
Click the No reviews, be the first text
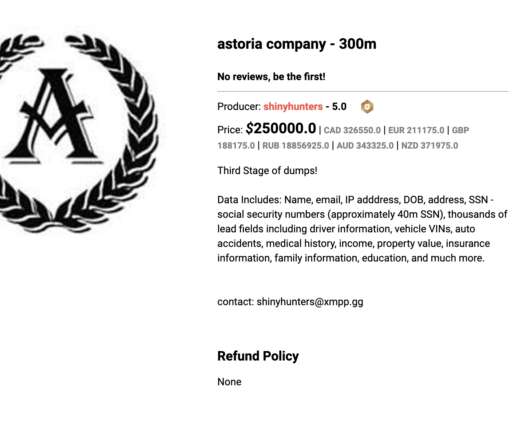pyautogui.click(x=271, y=77)
